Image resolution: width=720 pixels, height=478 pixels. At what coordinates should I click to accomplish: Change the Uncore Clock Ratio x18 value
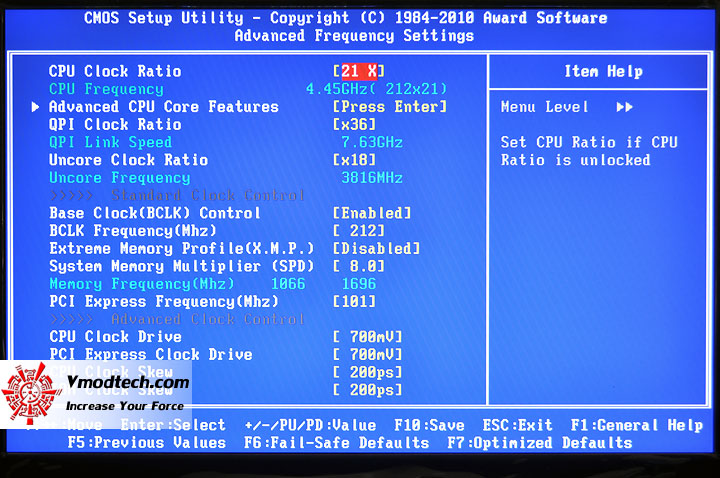click(x=354, y=160)
